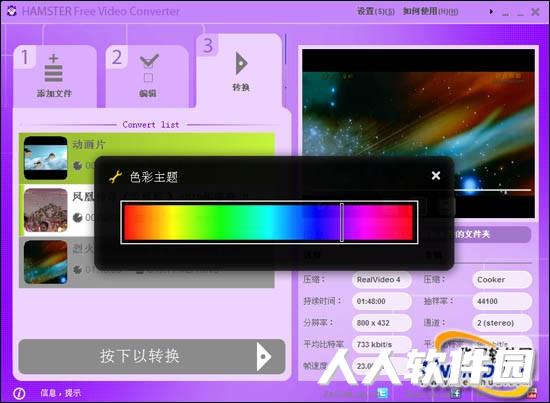The image size is (550, 403).
Task: Open the Settings menu at the top
Action: pos(376,12)
